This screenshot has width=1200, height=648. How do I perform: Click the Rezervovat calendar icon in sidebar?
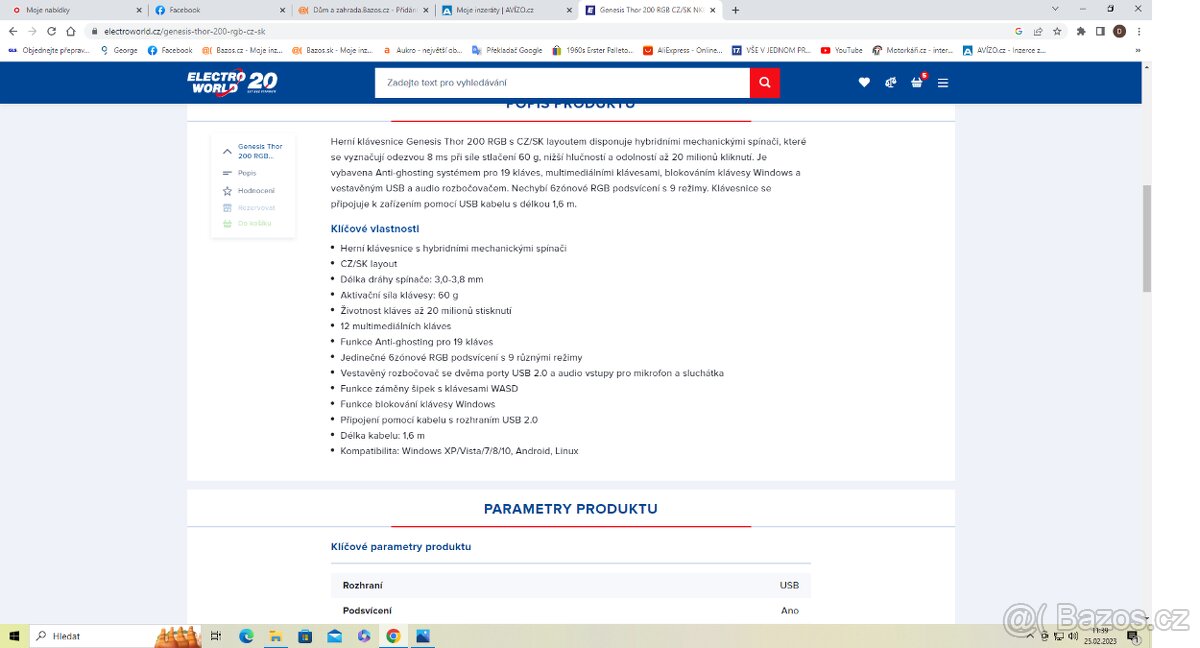228,207
